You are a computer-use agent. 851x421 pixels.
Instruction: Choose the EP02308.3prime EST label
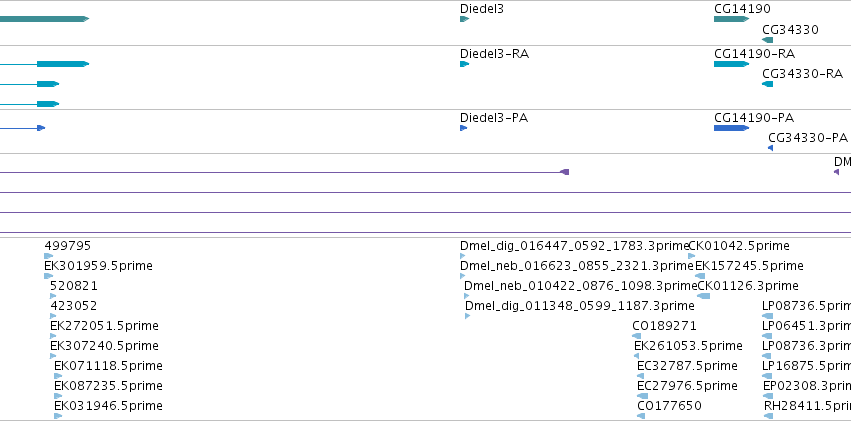(x=807, y=386)
